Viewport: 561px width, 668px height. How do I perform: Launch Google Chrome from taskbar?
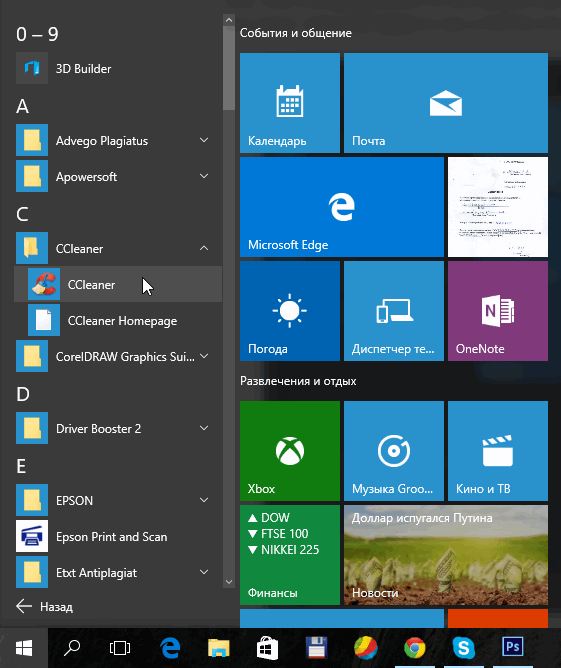click(x=414, y=648)
